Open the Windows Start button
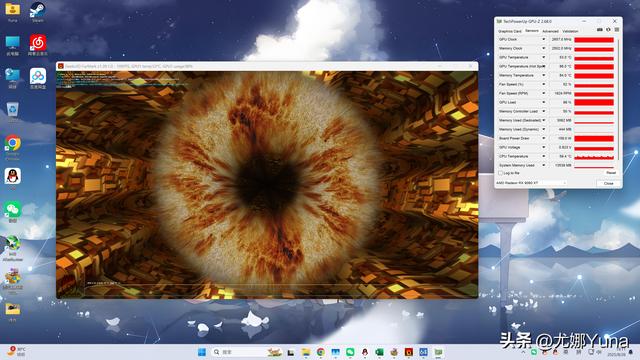The width and height of the screenshot is (640, 360). [202, 352]
